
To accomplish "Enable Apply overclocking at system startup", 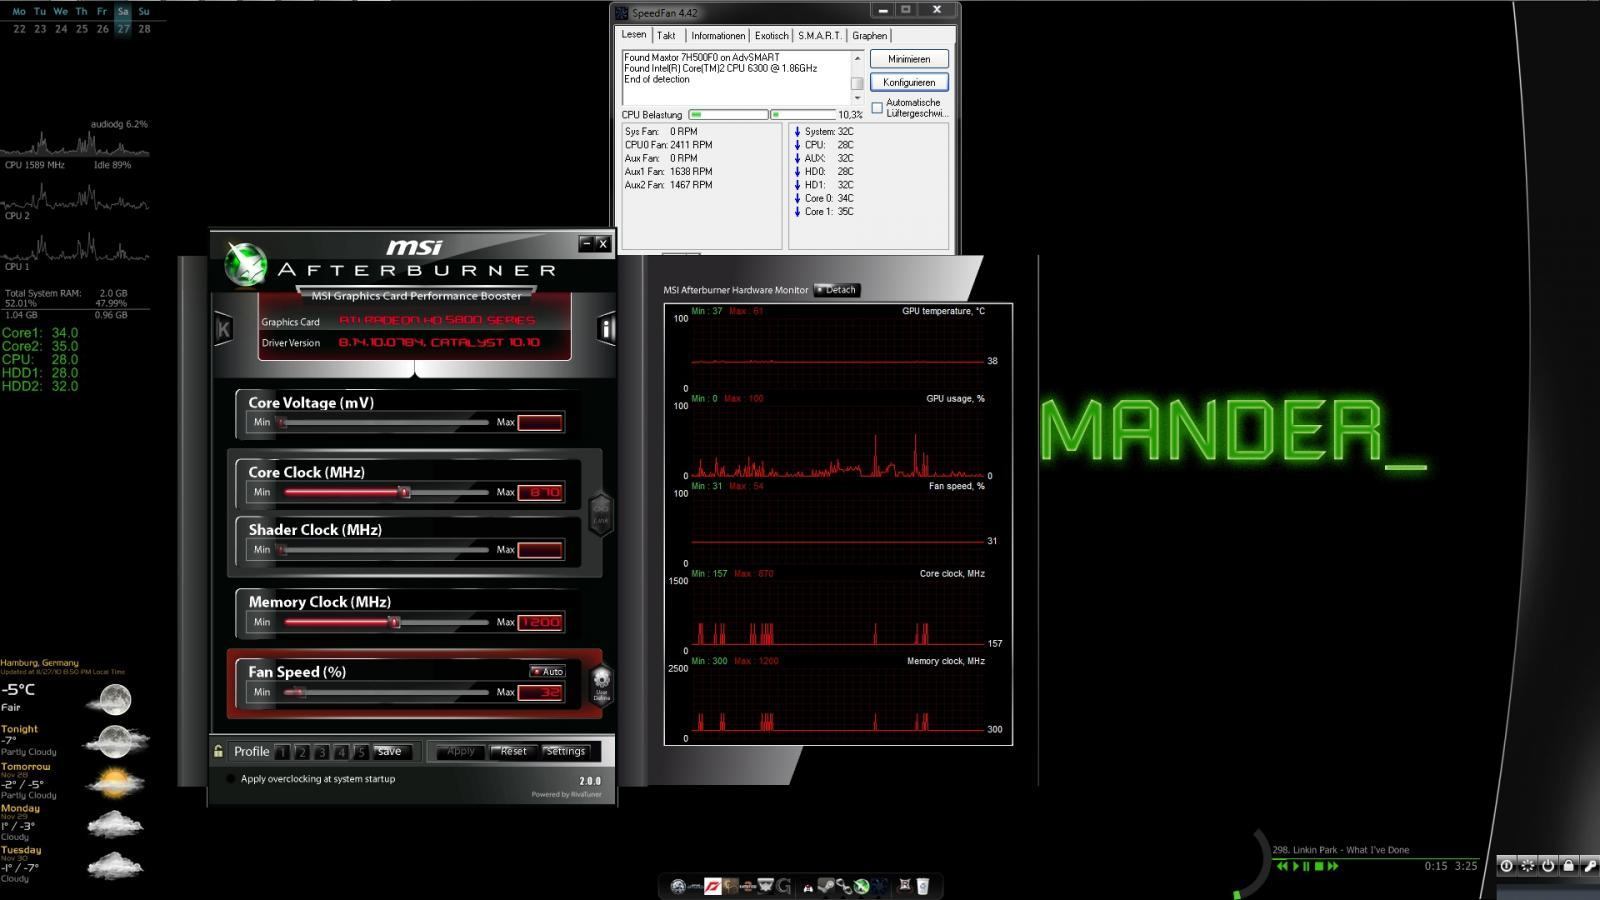I will coord(231,779).
